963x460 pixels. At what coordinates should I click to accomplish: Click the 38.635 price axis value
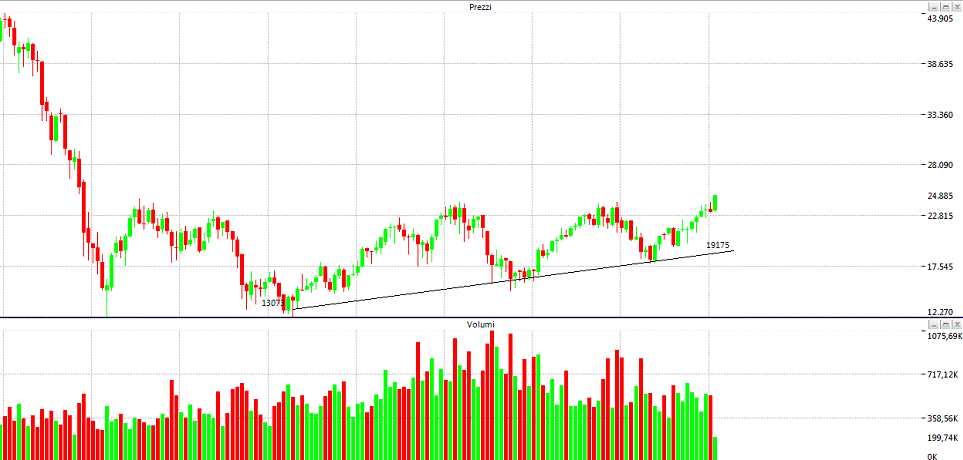pyautogui.click(x=939, y=64)
